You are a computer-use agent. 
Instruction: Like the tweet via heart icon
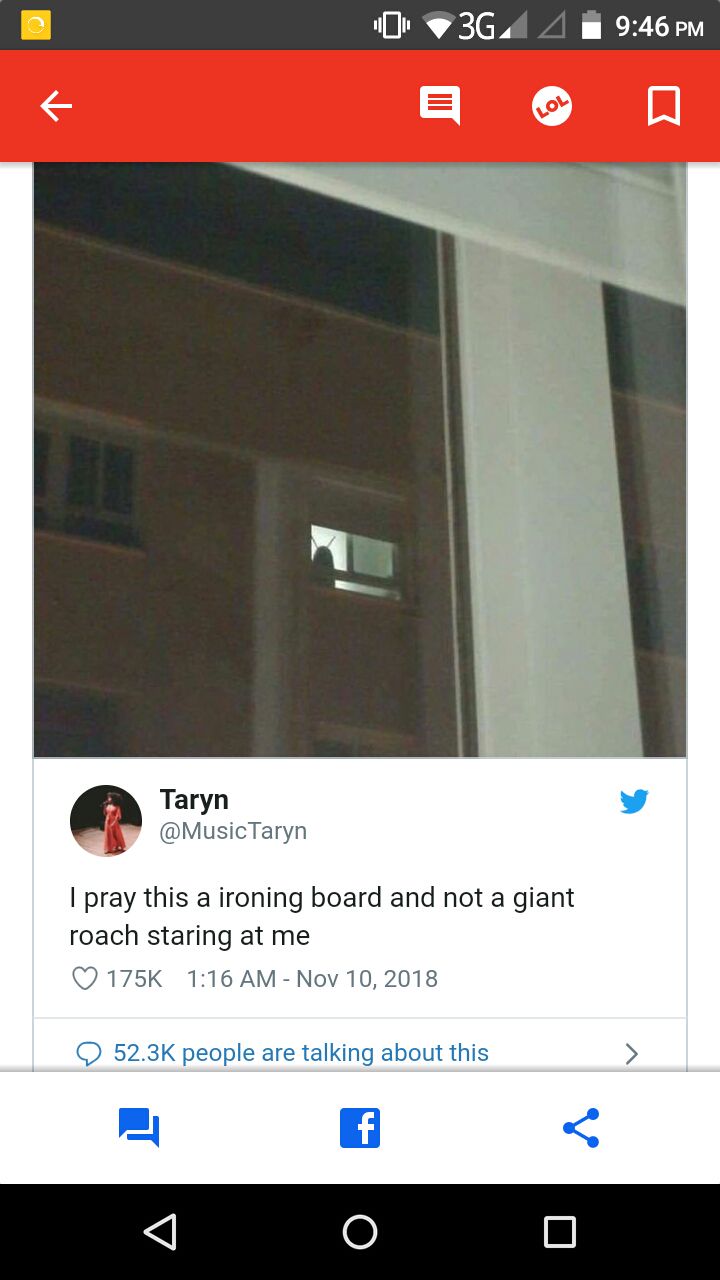click(86, 978)
